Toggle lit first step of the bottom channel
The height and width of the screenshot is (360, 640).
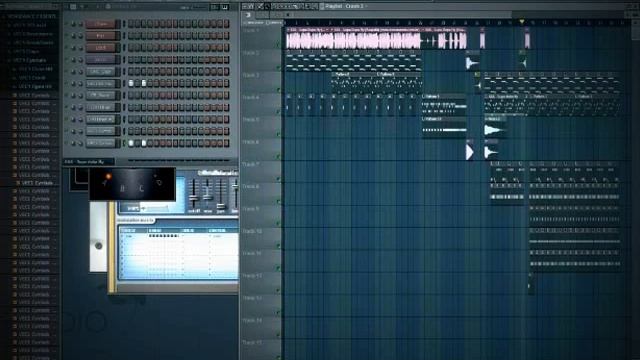(131, 143)
